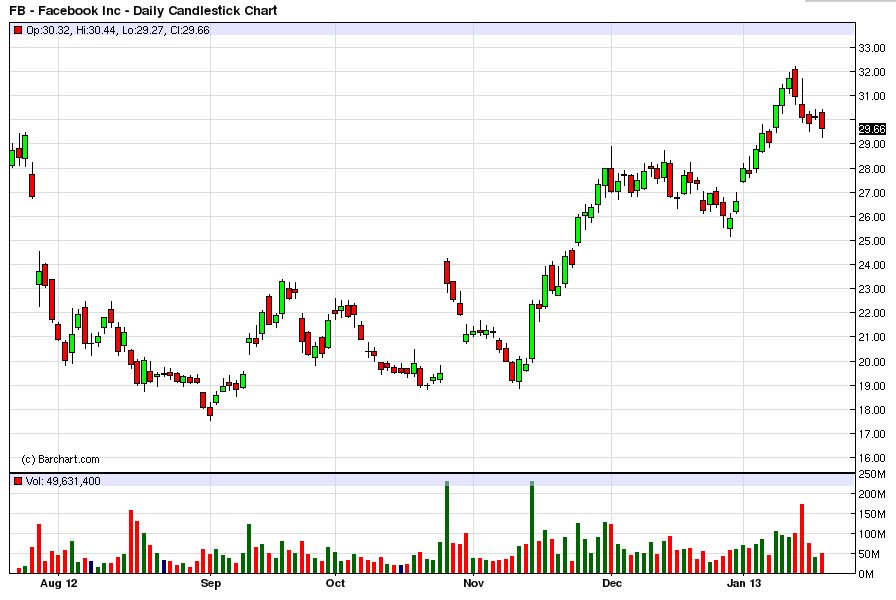Click the "Sep" date axis label
The height and width of the screenshot is (600, 896).
coord(210,583)
